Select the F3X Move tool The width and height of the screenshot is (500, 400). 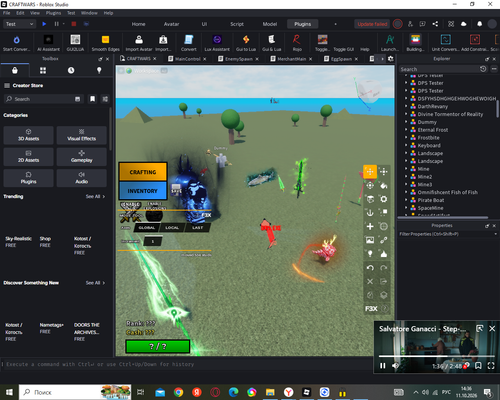pos(370,172)
